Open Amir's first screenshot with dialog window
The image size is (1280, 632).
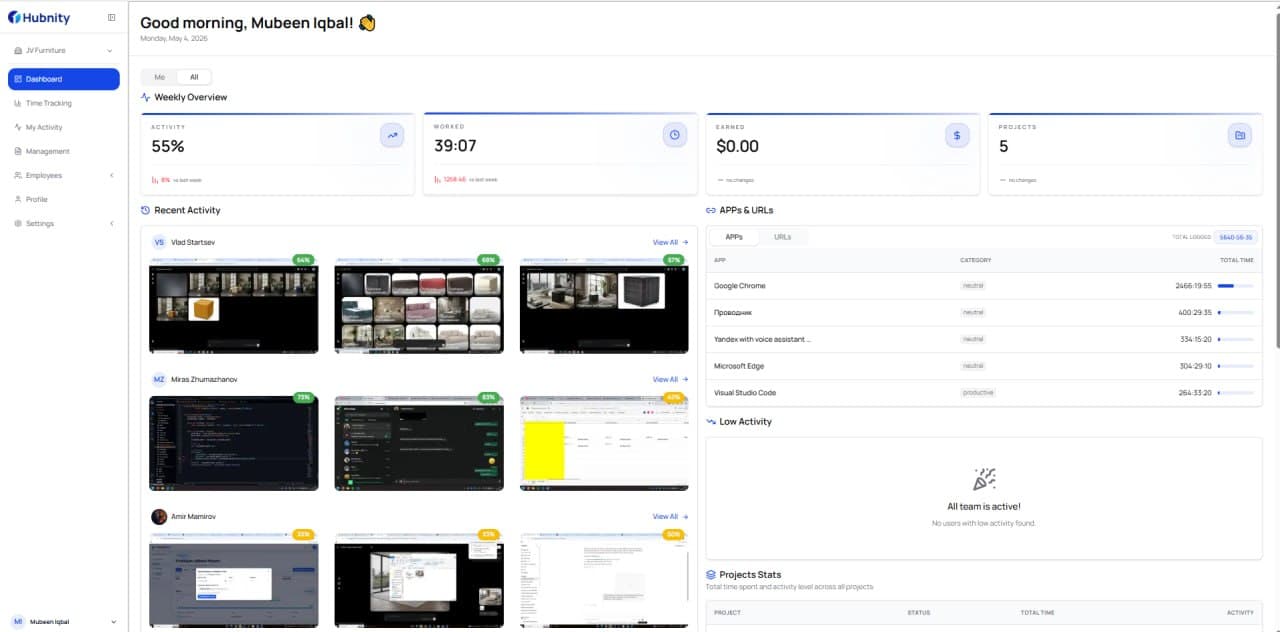click(234, 581)
